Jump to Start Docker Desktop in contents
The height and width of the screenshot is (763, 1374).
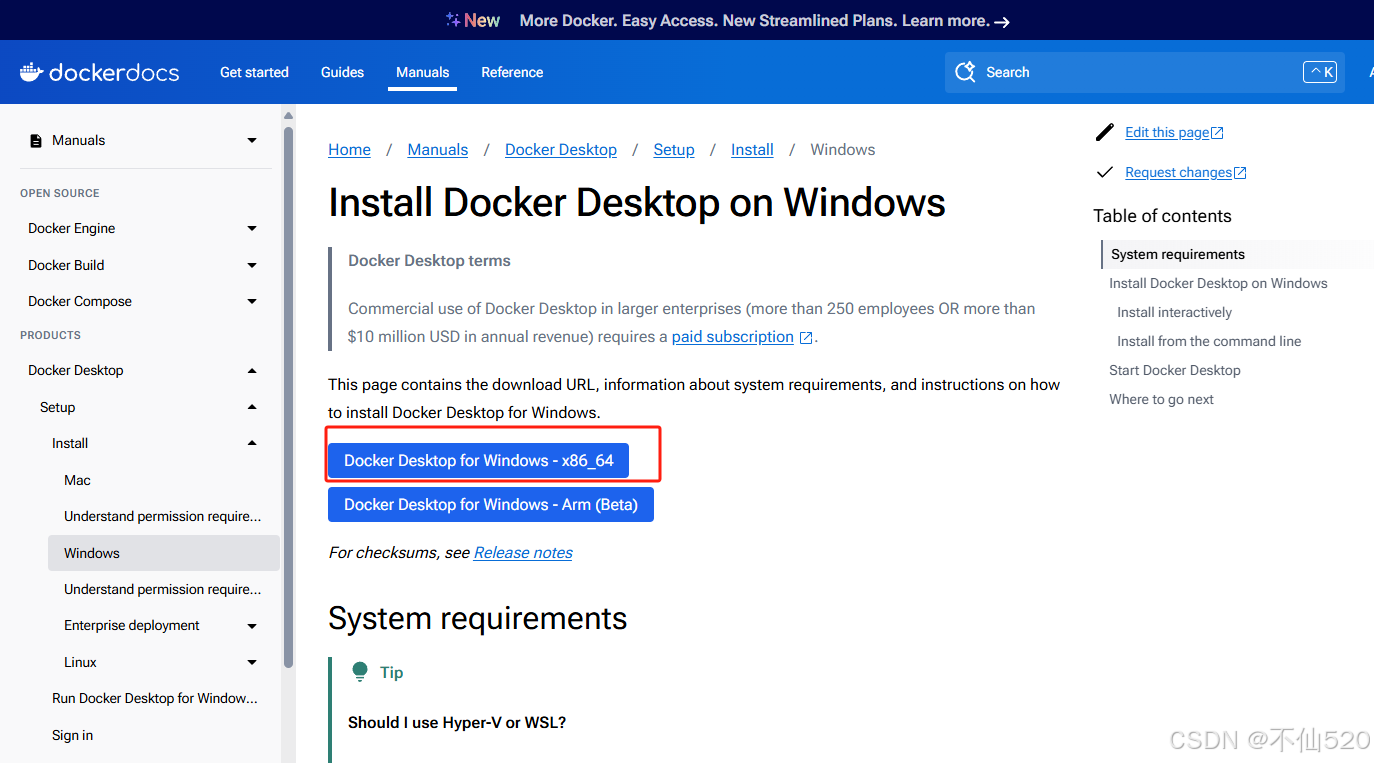[x=1175, y=370]
